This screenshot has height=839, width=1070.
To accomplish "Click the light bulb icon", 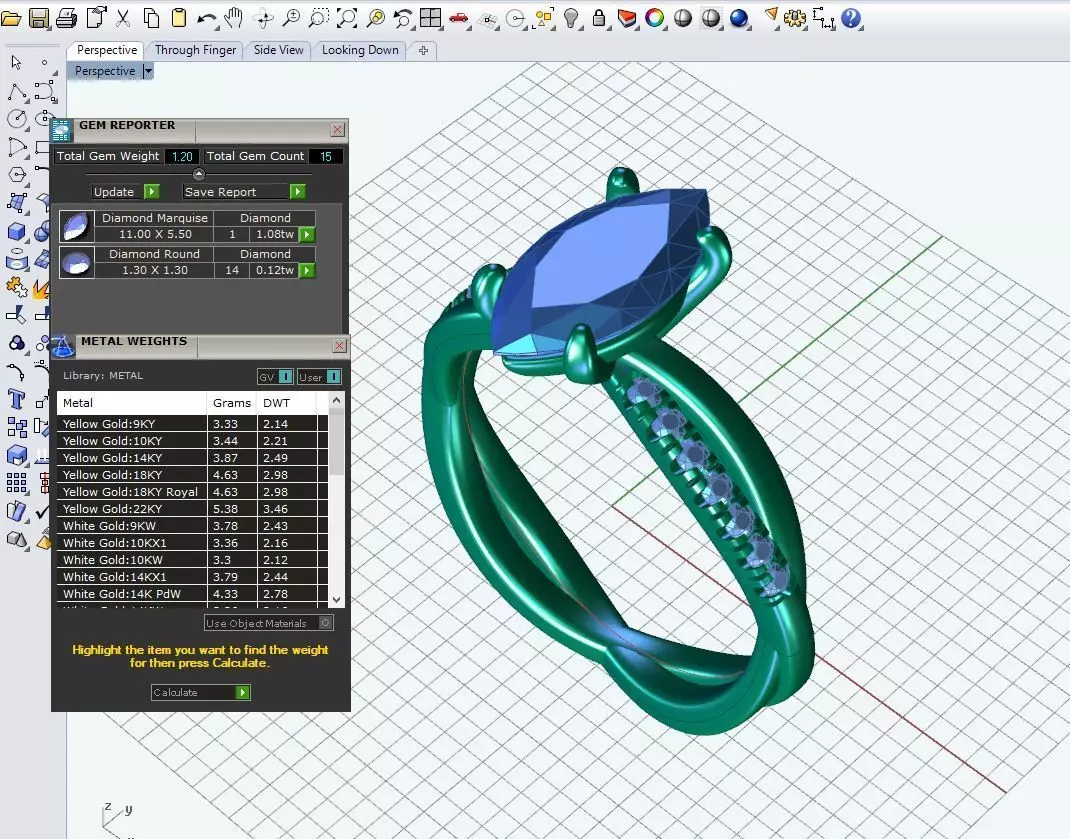I will (570, 18).
